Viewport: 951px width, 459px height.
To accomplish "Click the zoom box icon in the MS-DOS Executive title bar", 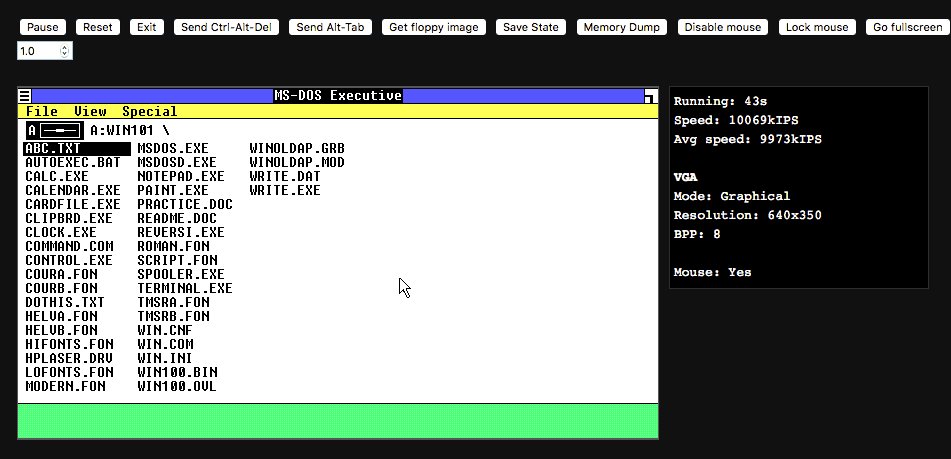I will tap(651, 96).
